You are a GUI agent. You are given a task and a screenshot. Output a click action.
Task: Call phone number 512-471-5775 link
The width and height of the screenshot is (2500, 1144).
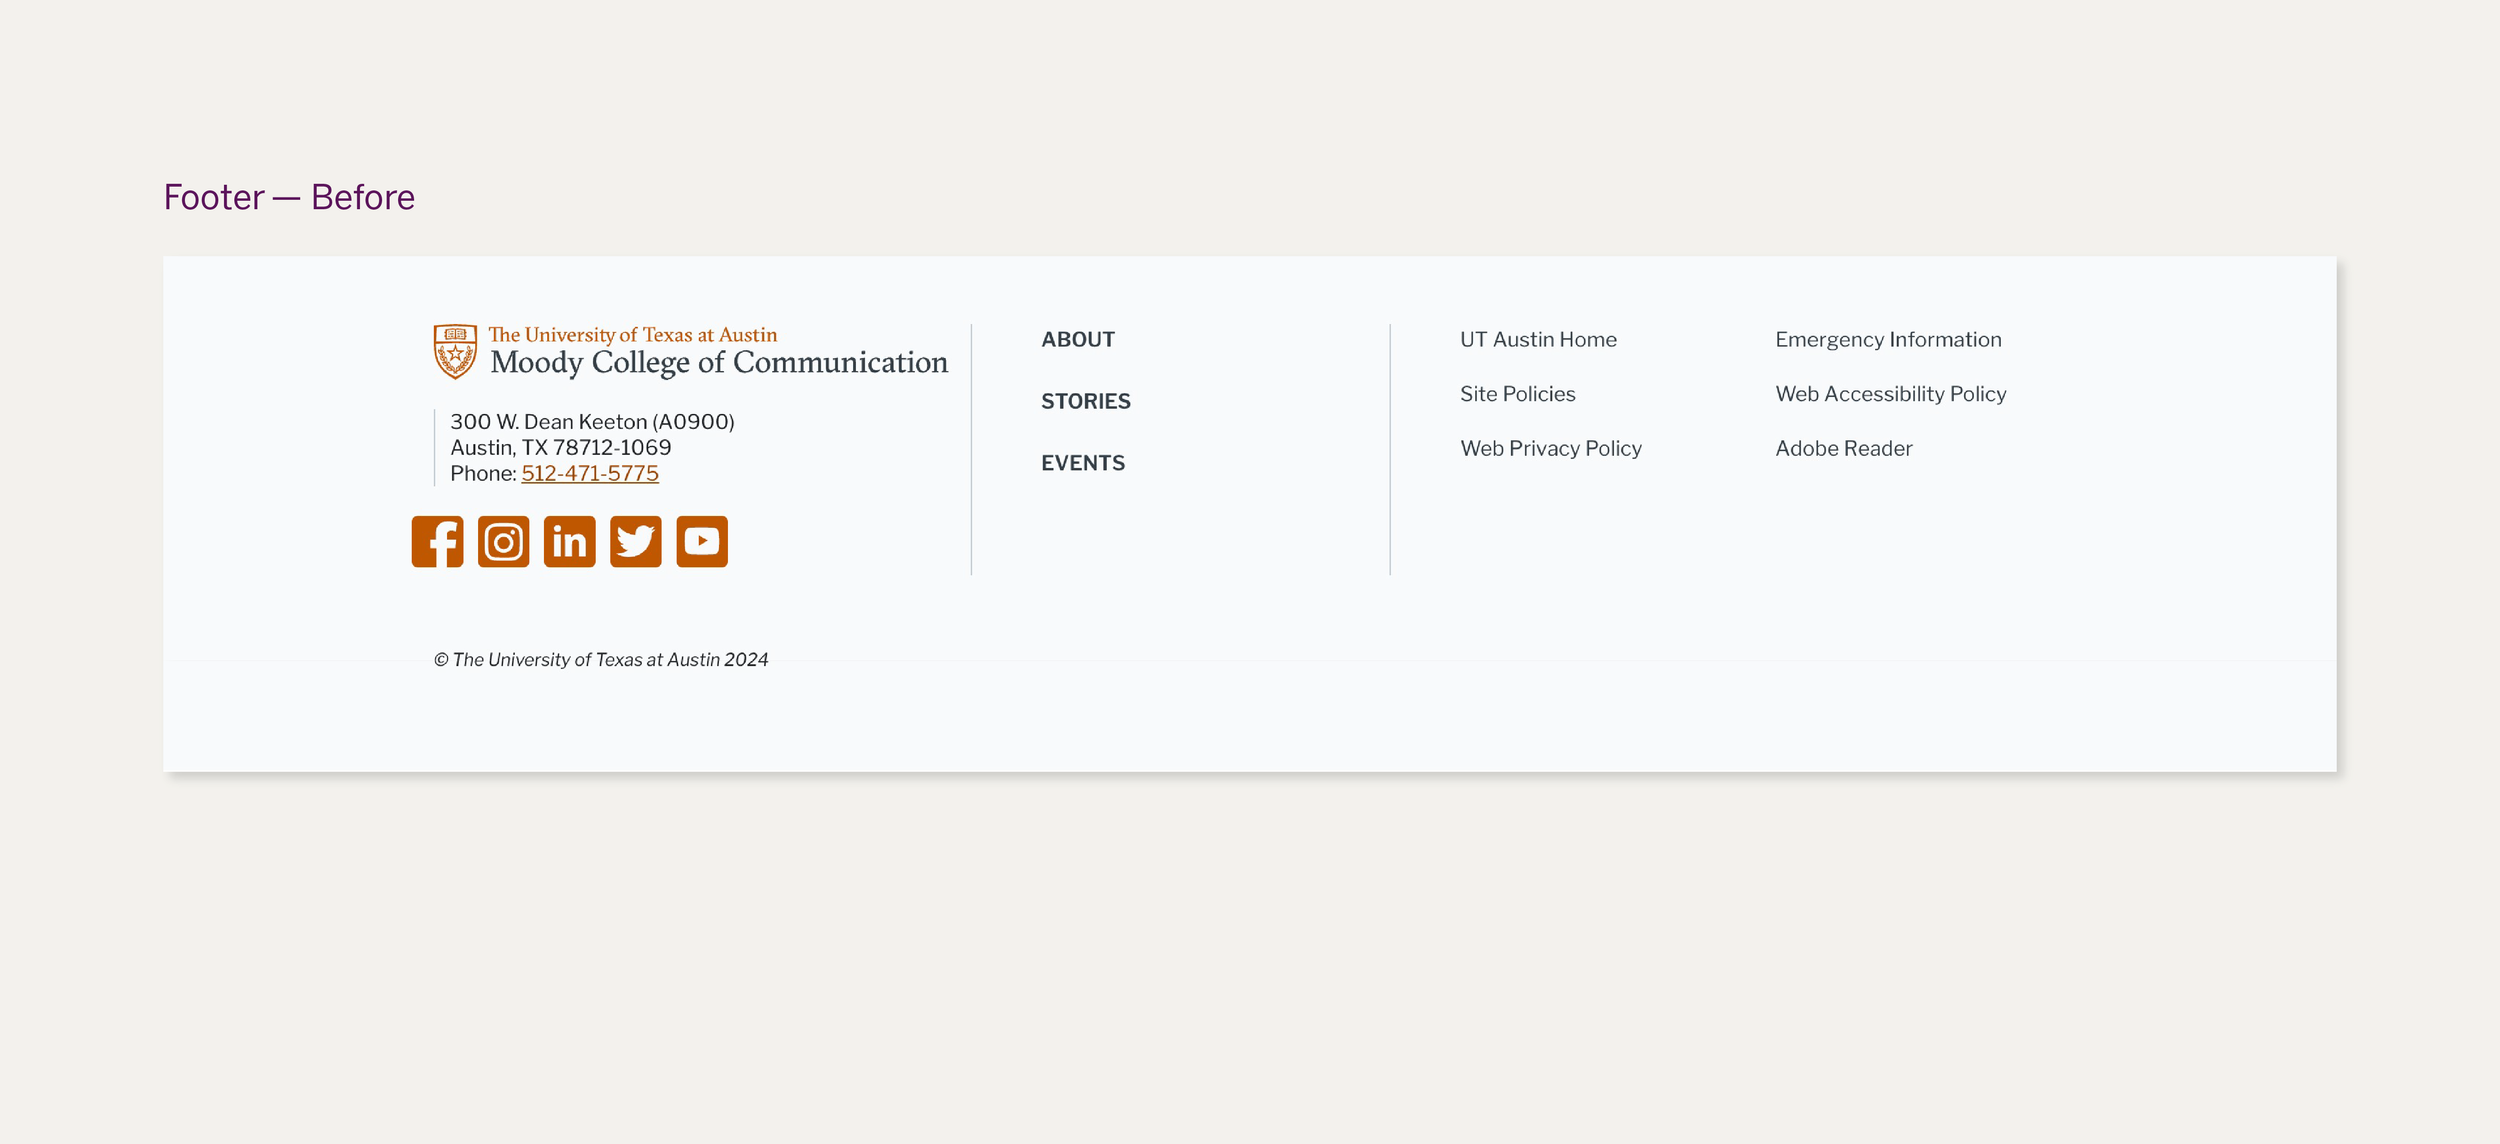(589, 473)
